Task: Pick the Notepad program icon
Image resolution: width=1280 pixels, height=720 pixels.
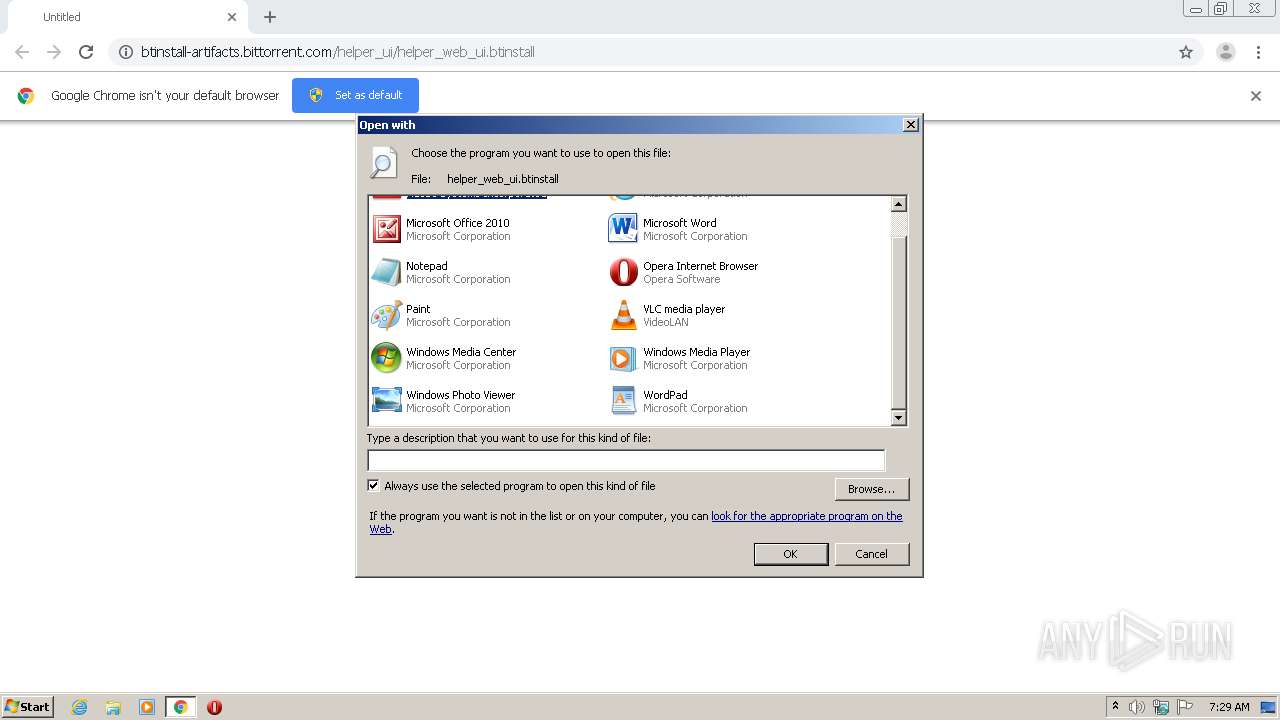Action: coord(386,272)
